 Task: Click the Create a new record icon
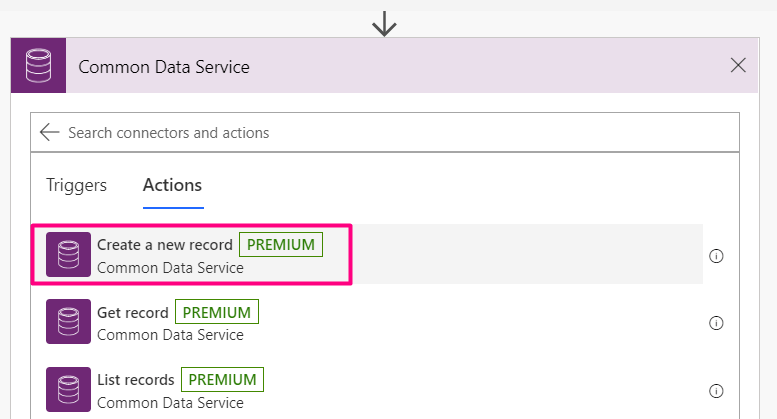[x=68, y=255]
